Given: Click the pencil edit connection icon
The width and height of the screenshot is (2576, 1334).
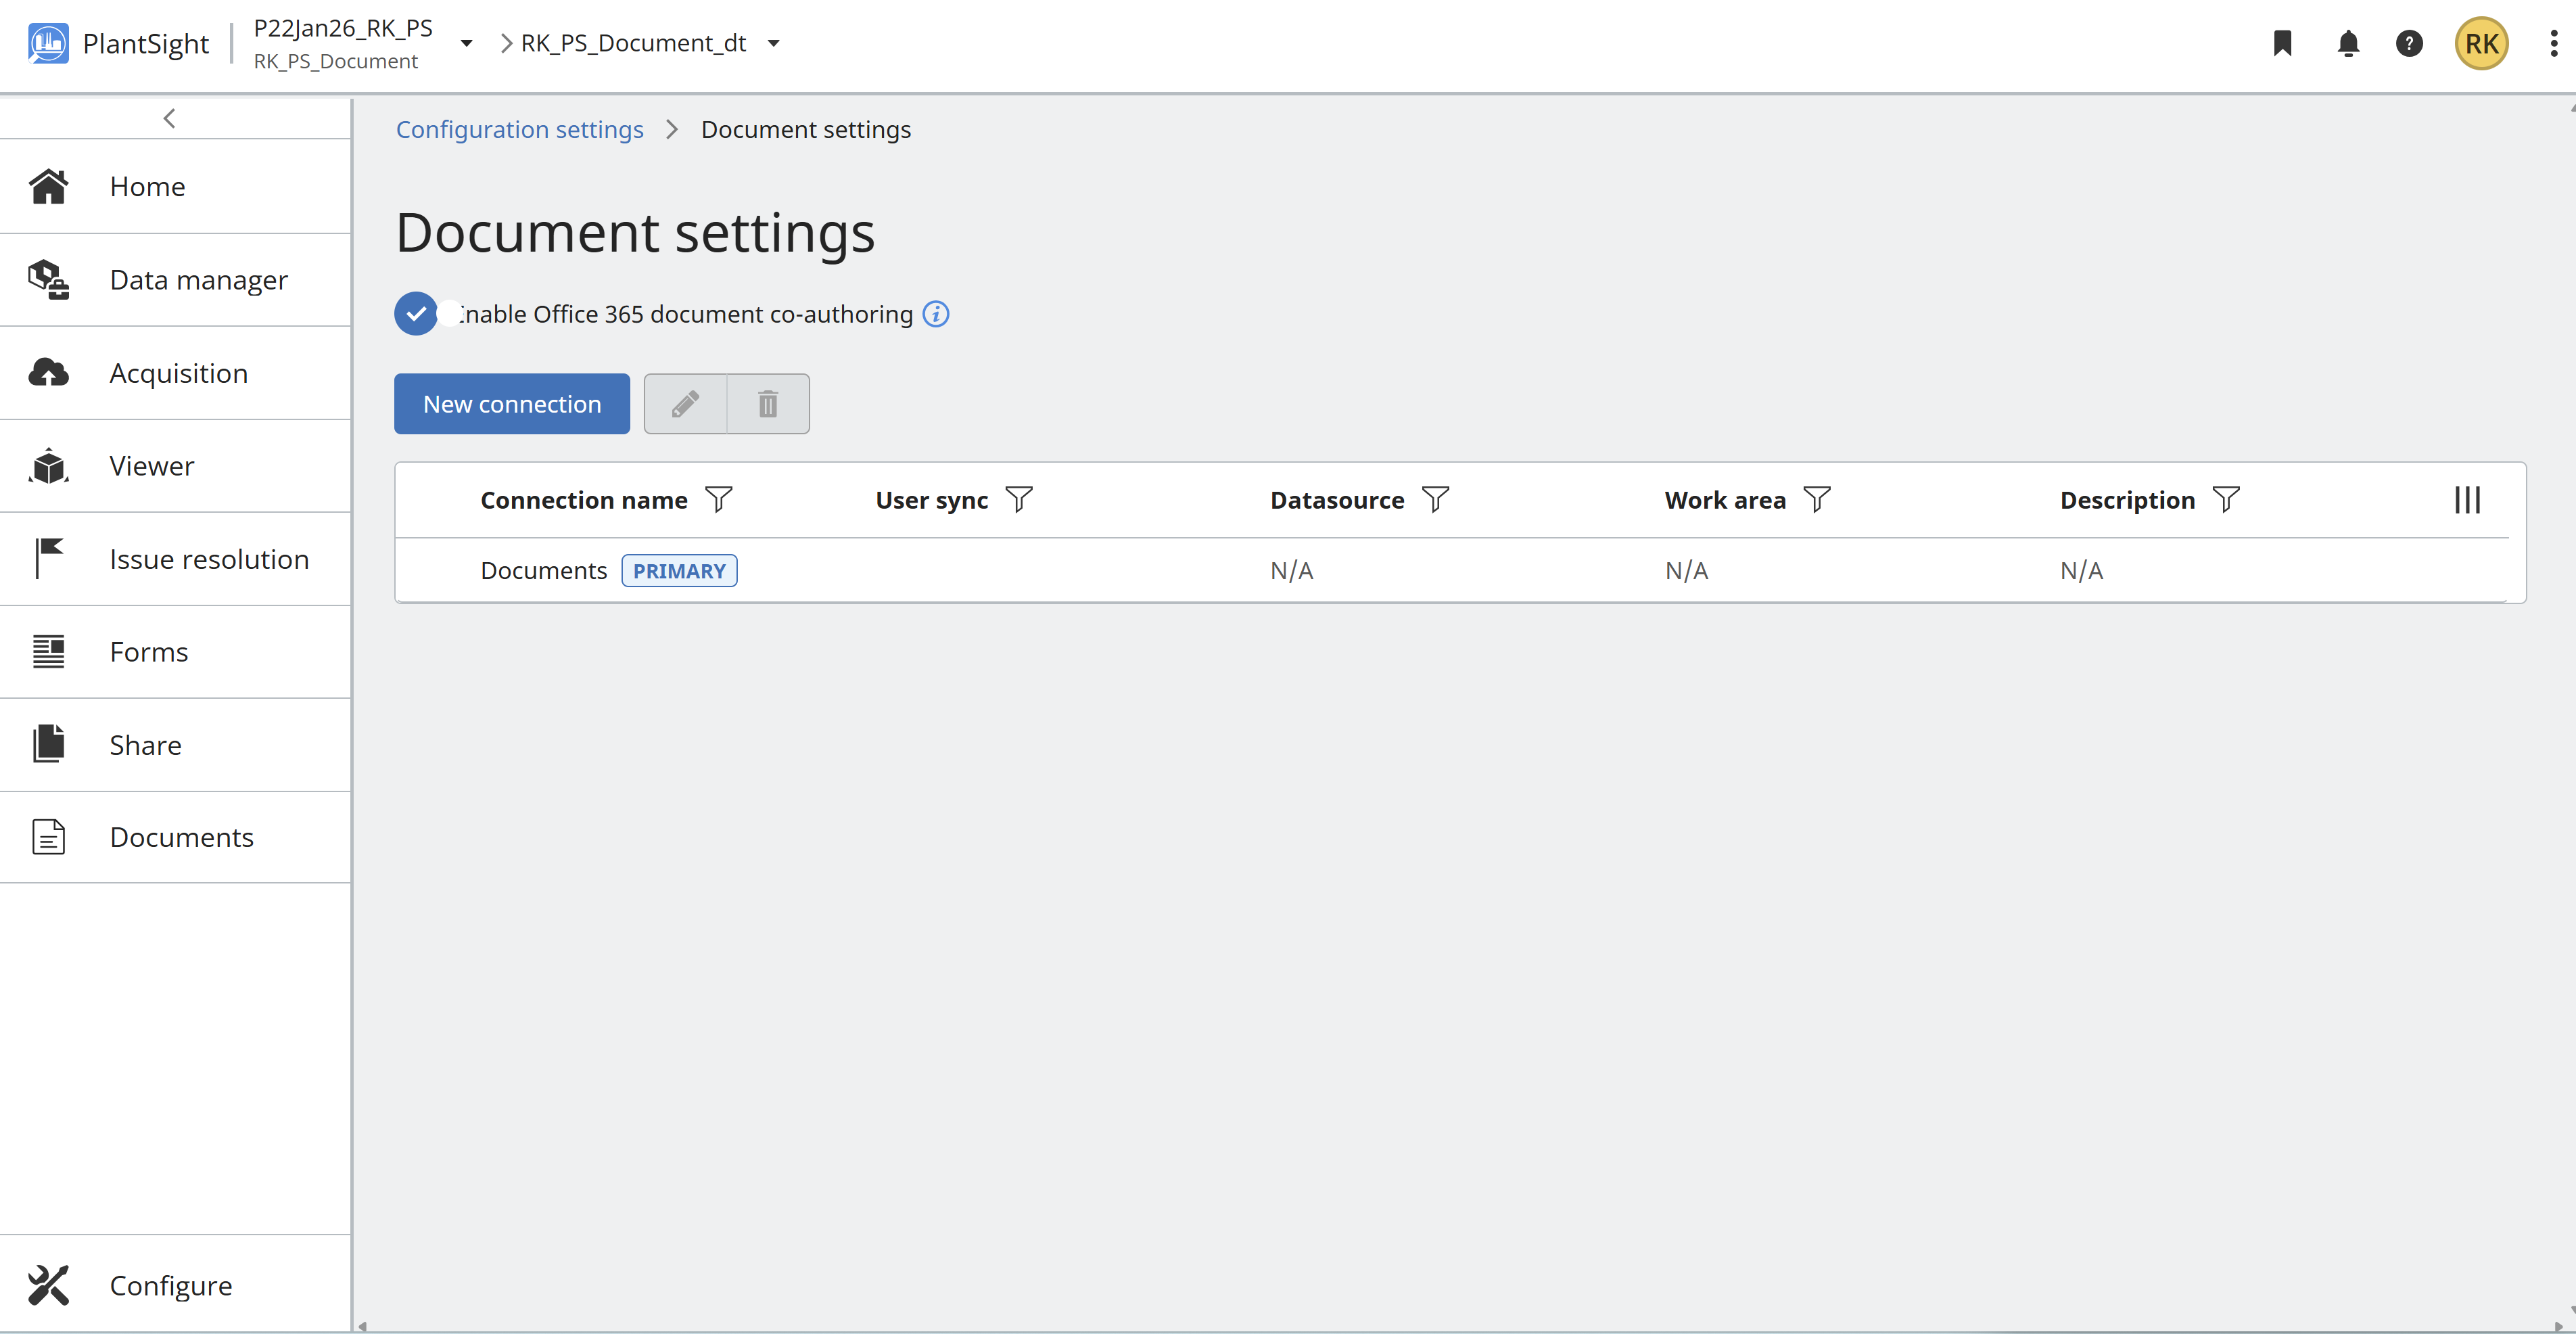Looking at the screenshot, I should (x=685, y=404).
